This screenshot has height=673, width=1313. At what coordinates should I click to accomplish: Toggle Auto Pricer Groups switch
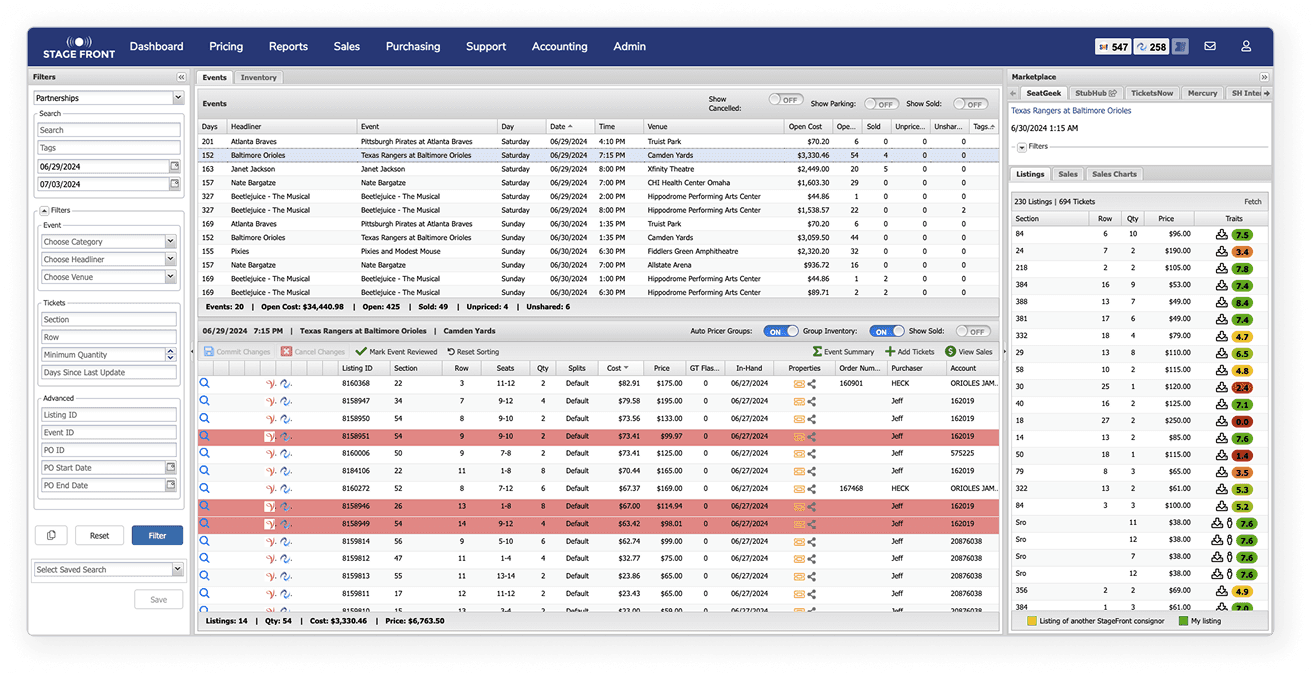click(781, 331)
